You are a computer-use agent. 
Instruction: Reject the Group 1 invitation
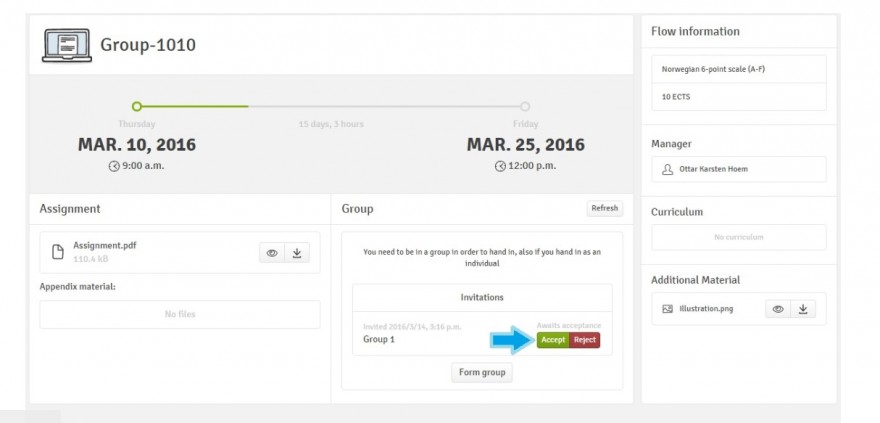(x=585, y=340)
